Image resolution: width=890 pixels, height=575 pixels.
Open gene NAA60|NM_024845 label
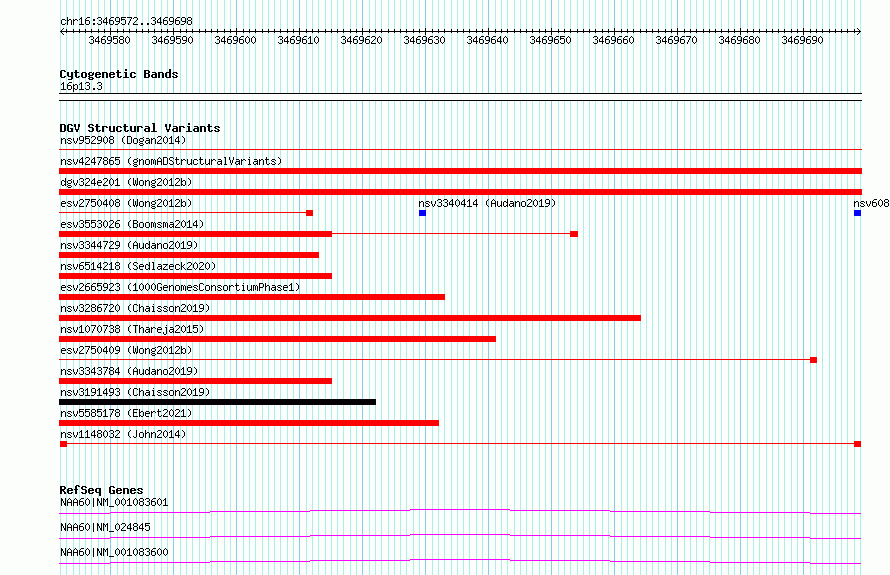click(105, 527)
